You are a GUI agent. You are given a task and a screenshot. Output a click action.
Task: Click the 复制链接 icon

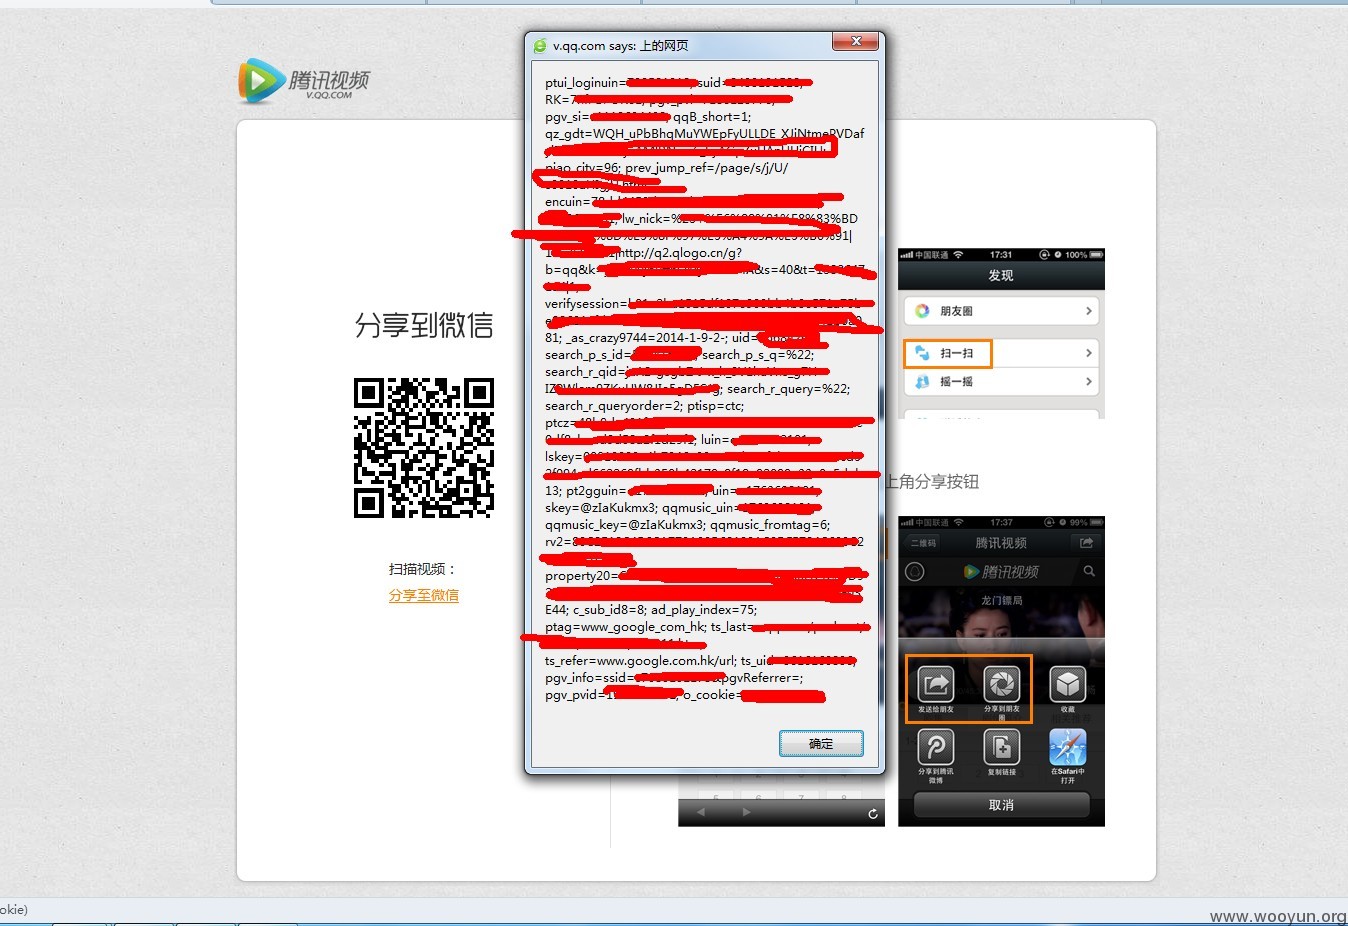(1001, 747)
